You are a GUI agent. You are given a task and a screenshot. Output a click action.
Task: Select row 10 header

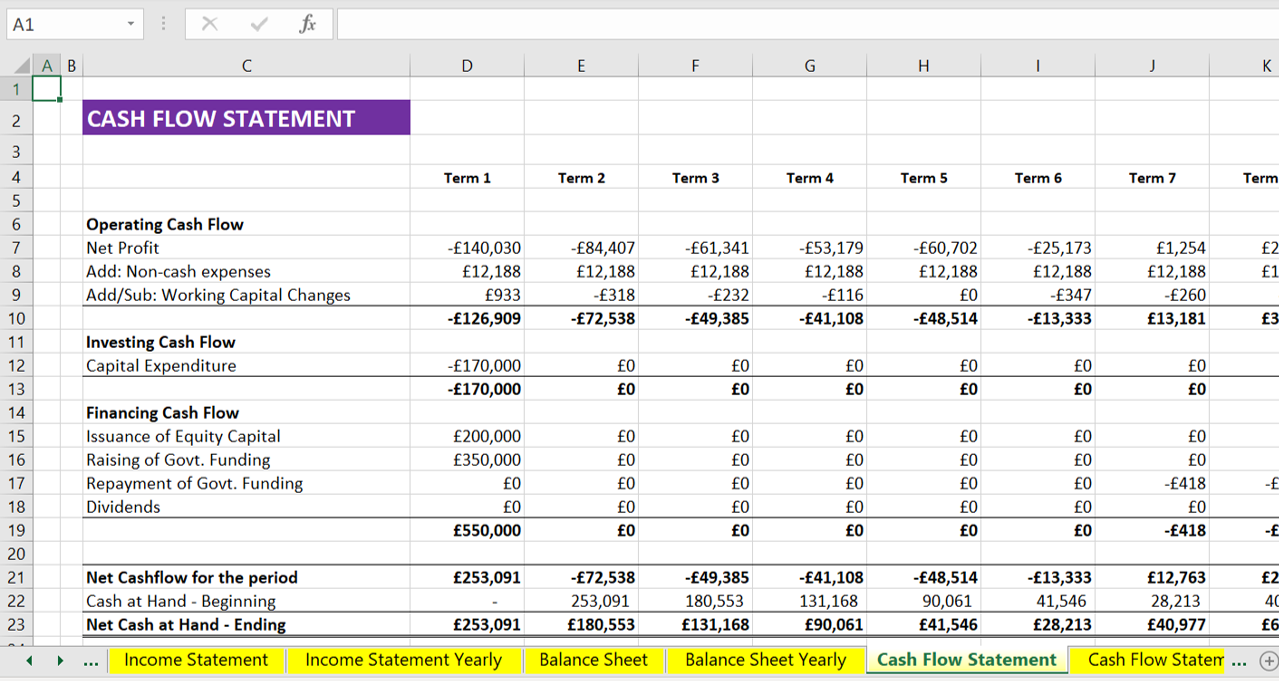tap(16, 319)
